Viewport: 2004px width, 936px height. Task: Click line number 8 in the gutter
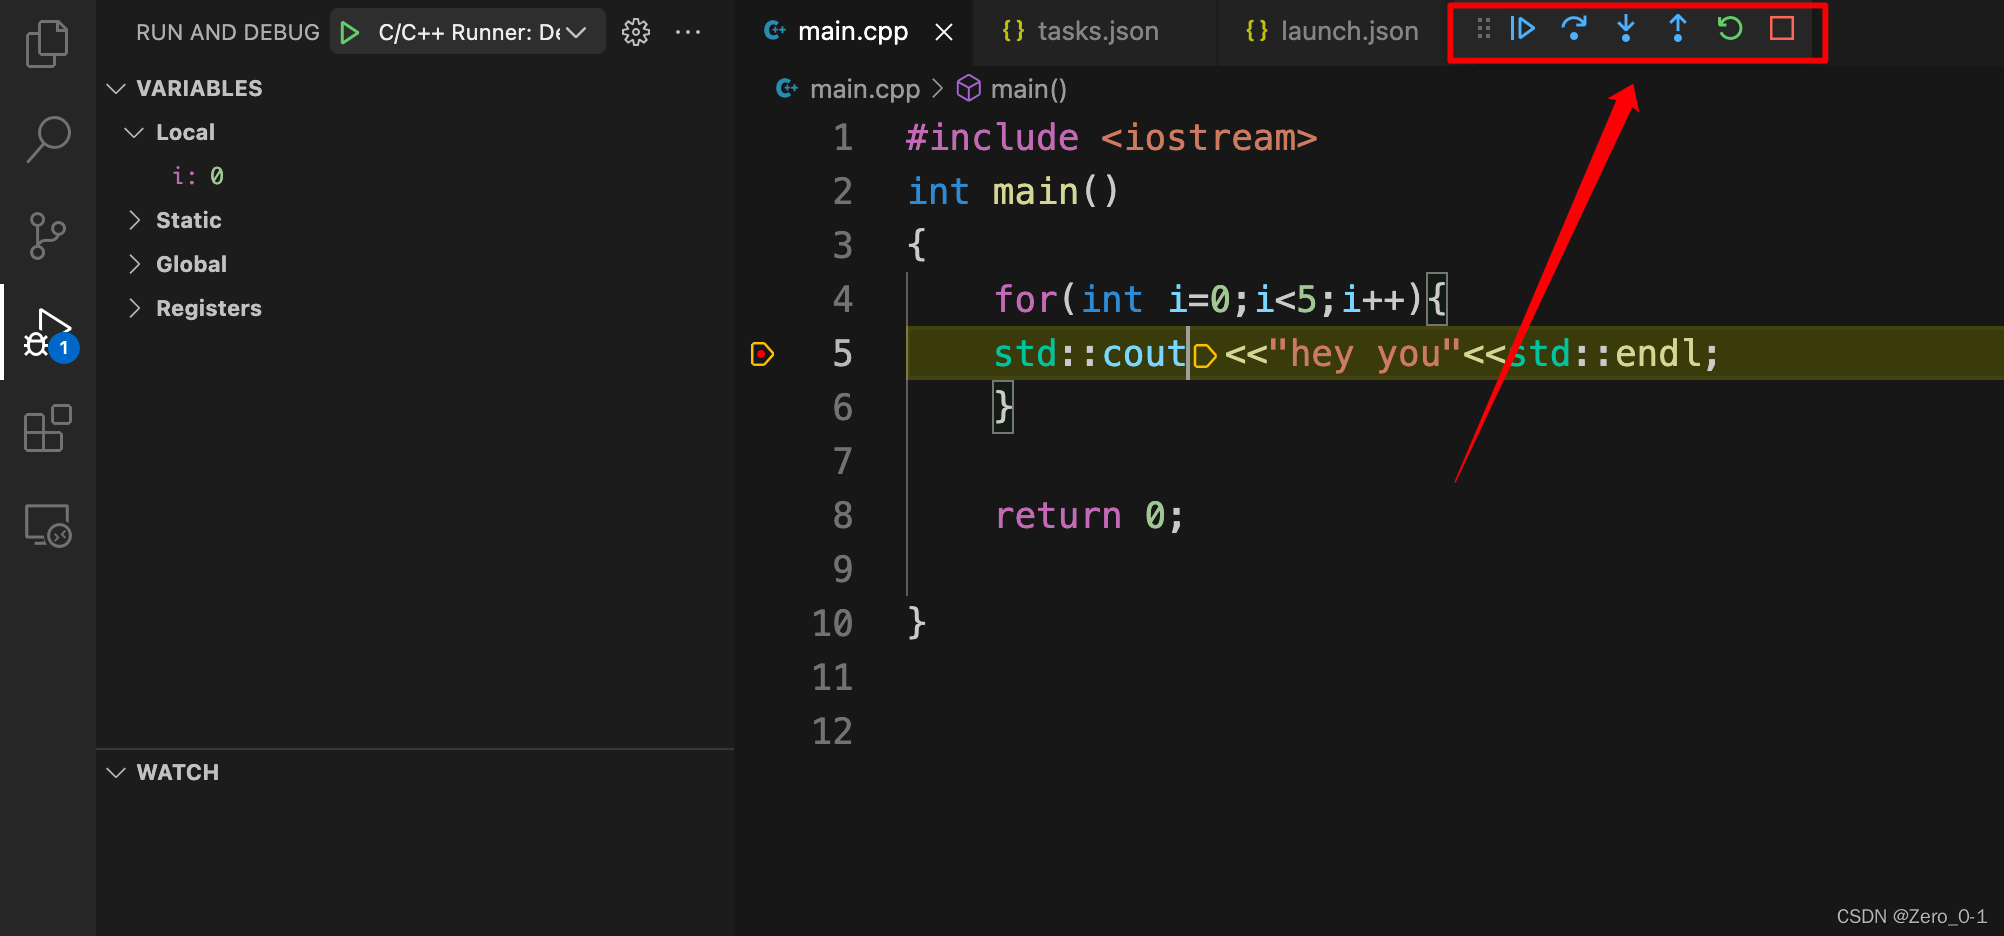(842, 515)
